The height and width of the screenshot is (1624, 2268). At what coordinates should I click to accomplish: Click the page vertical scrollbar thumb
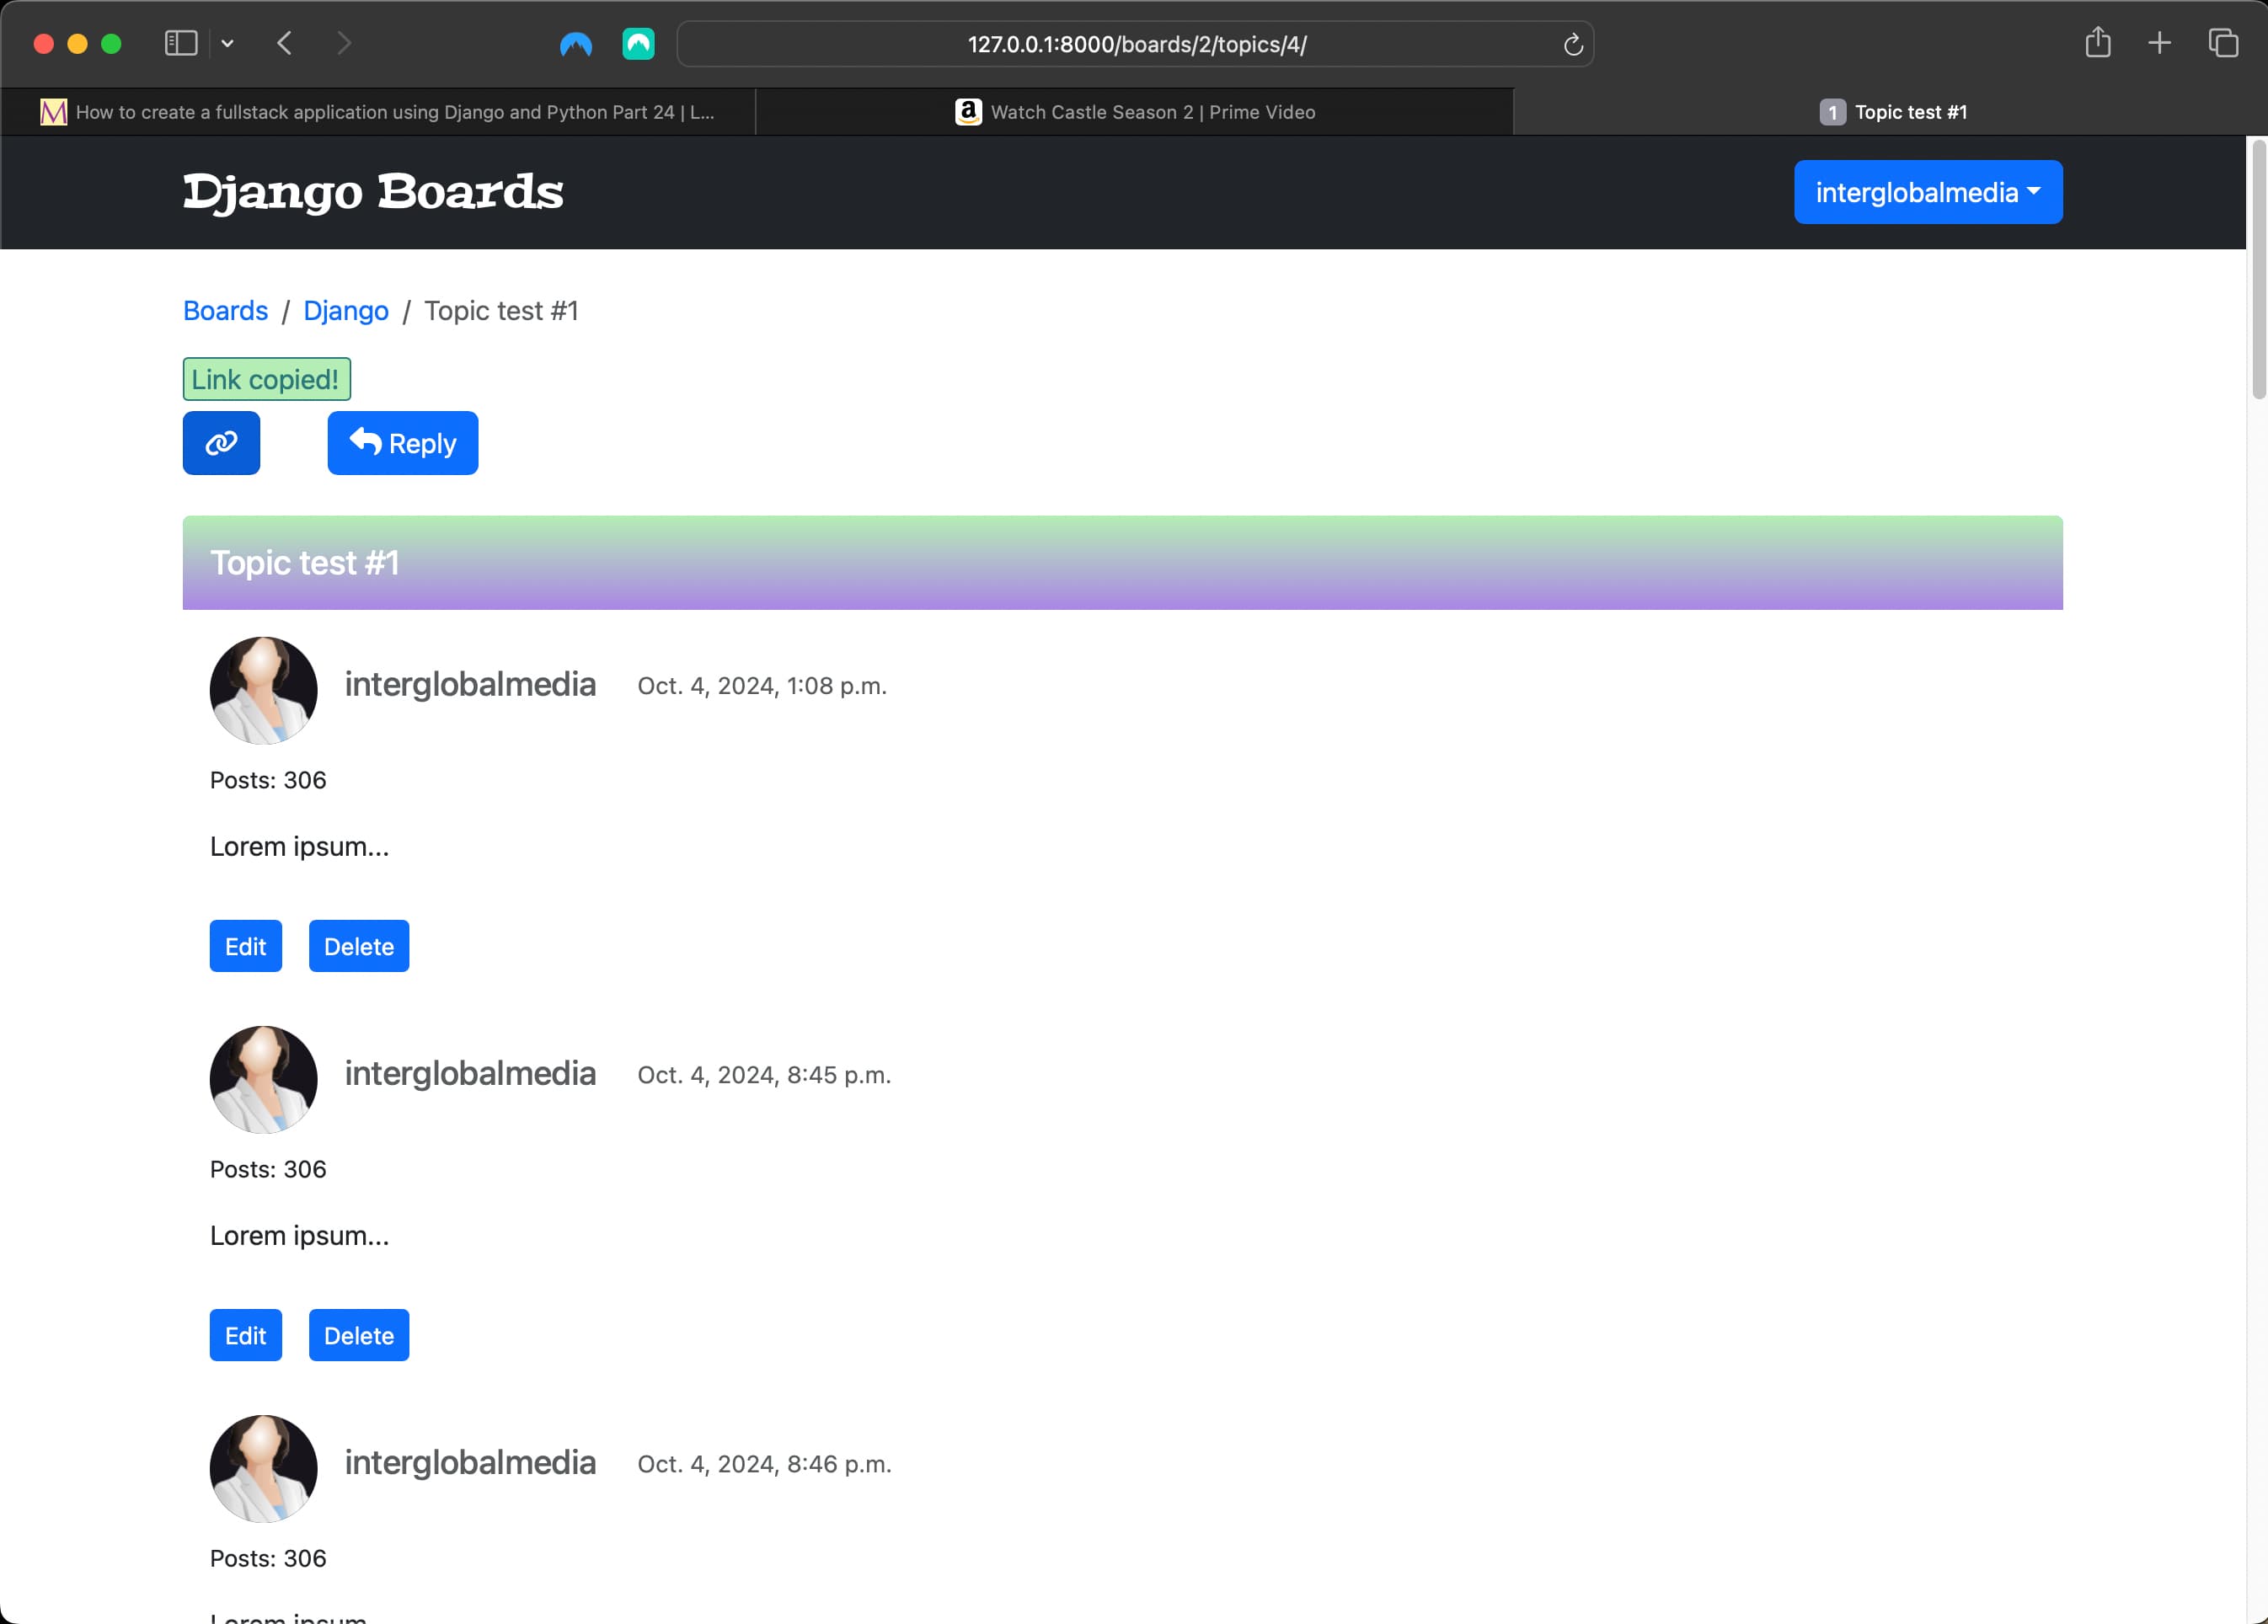click(2258, 270)
